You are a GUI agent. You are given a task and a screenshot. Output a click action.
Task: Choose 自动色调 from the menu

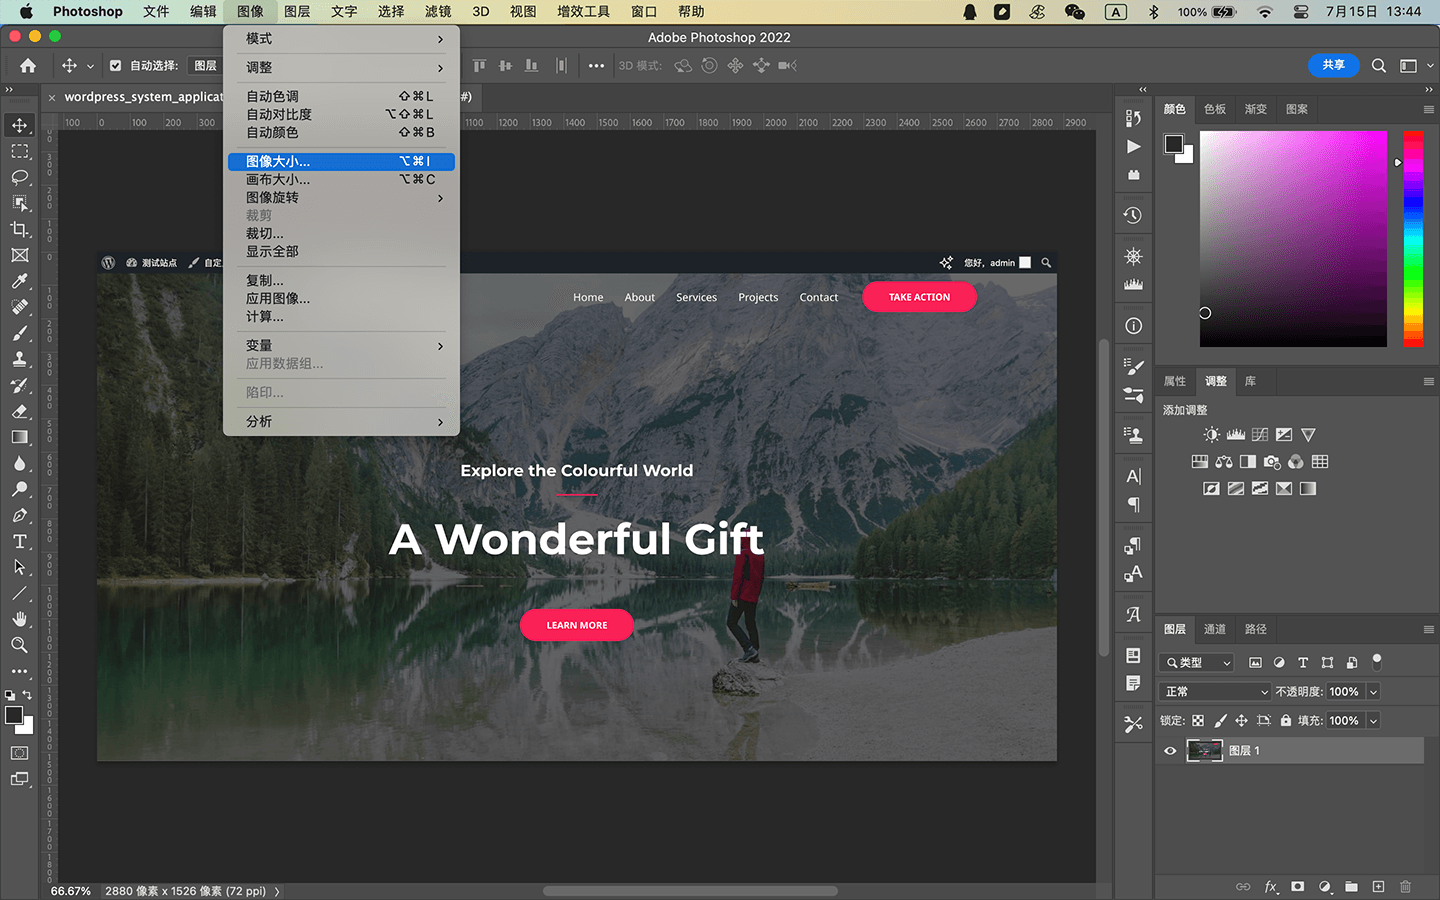tap(341, 96)
